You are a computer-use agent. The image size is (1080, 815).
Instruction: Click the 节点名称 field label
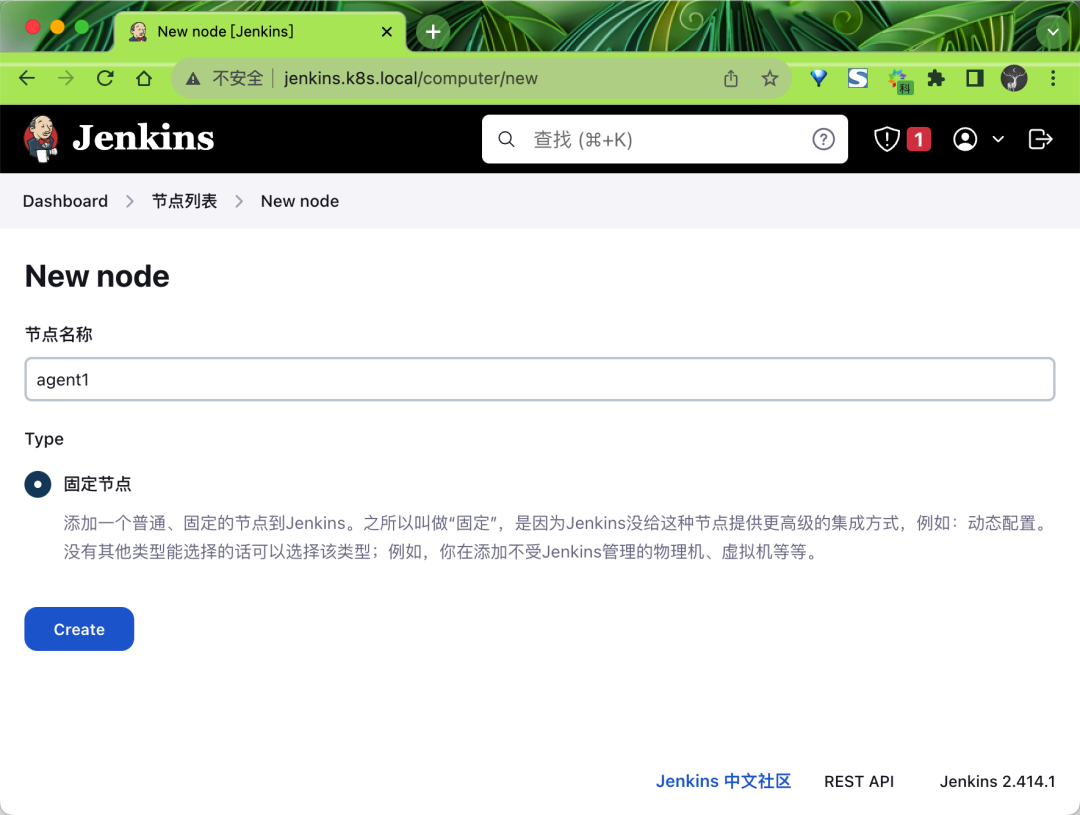(x=59, y=334)
